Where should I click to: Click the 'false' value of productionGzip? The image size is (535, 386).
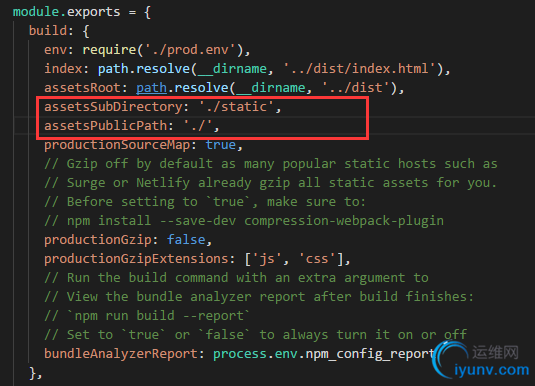(186, 240)
